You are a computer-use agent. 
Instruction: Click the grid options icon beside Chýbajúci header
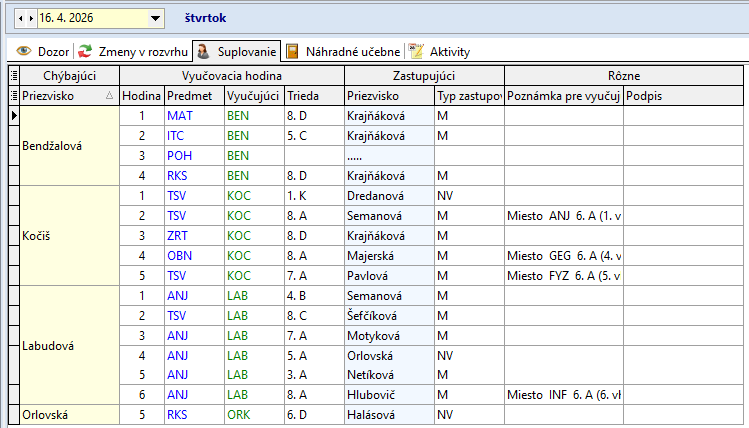(13, 75)
